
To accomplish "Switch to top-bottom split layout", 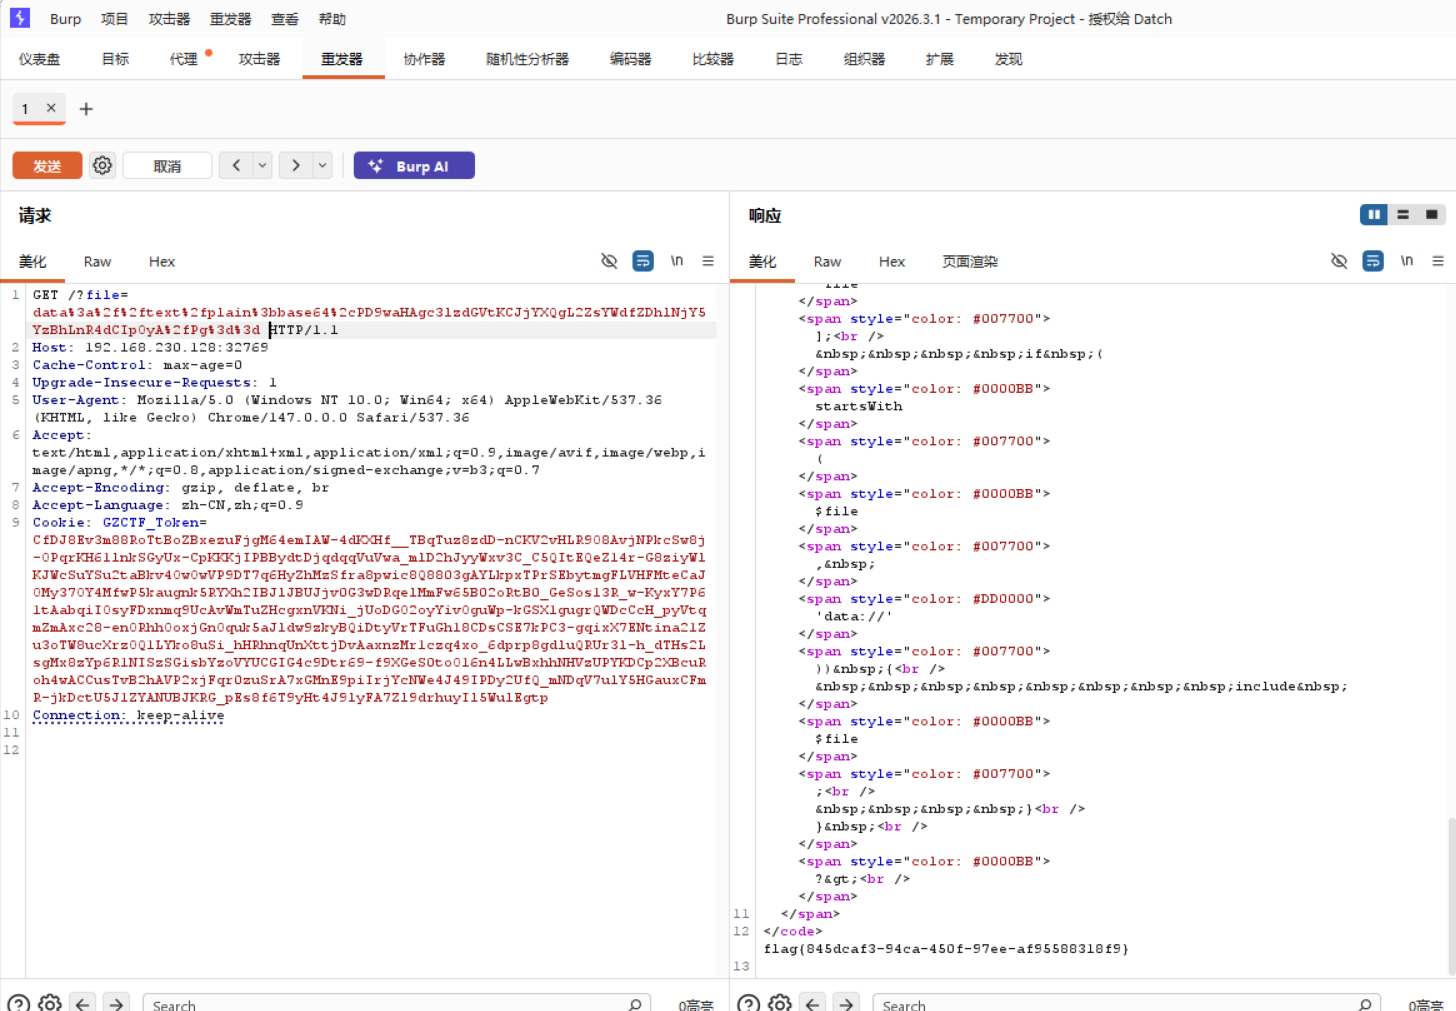I will [1403, 214].
